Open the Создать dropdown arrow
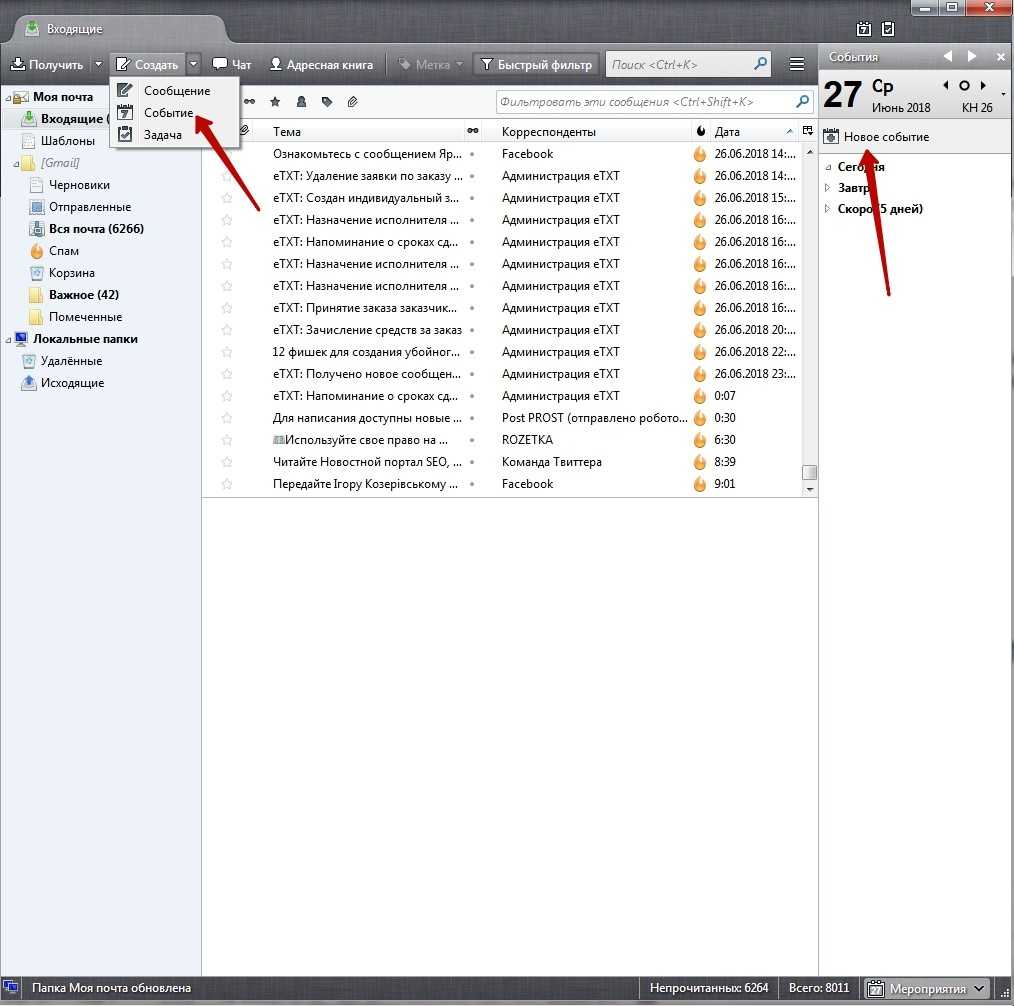The image size is (1014, 1006). [193, 65]
